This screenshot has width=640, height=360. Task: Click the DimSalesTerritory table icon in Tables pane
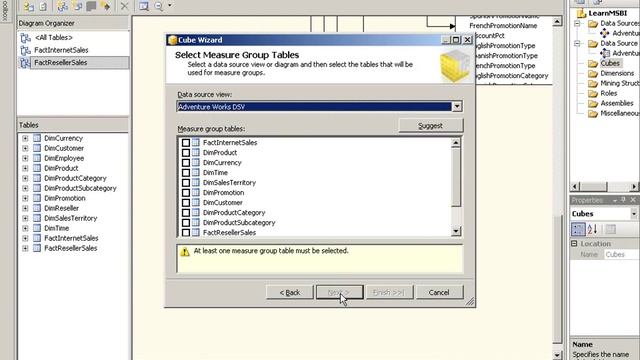37,218
